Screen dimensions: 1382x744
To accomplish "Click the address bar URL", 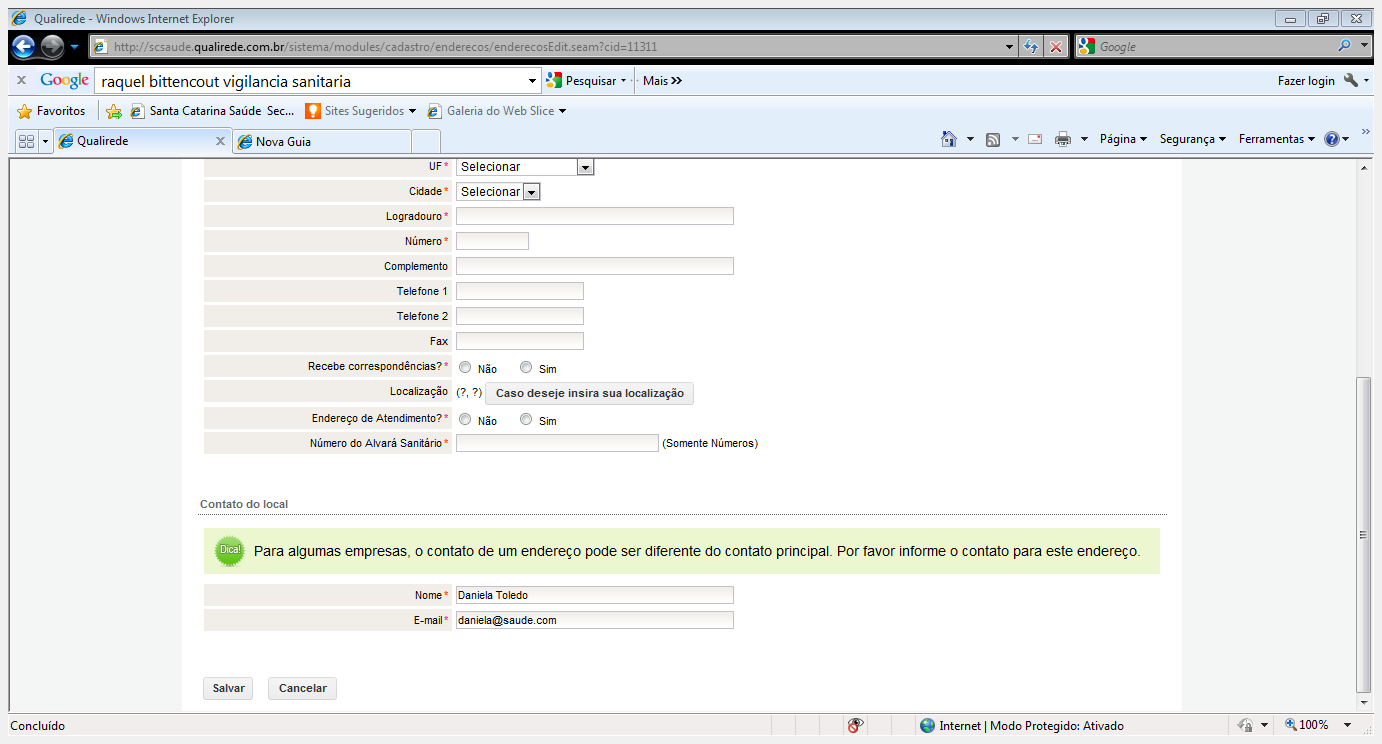I will (385, 47).
